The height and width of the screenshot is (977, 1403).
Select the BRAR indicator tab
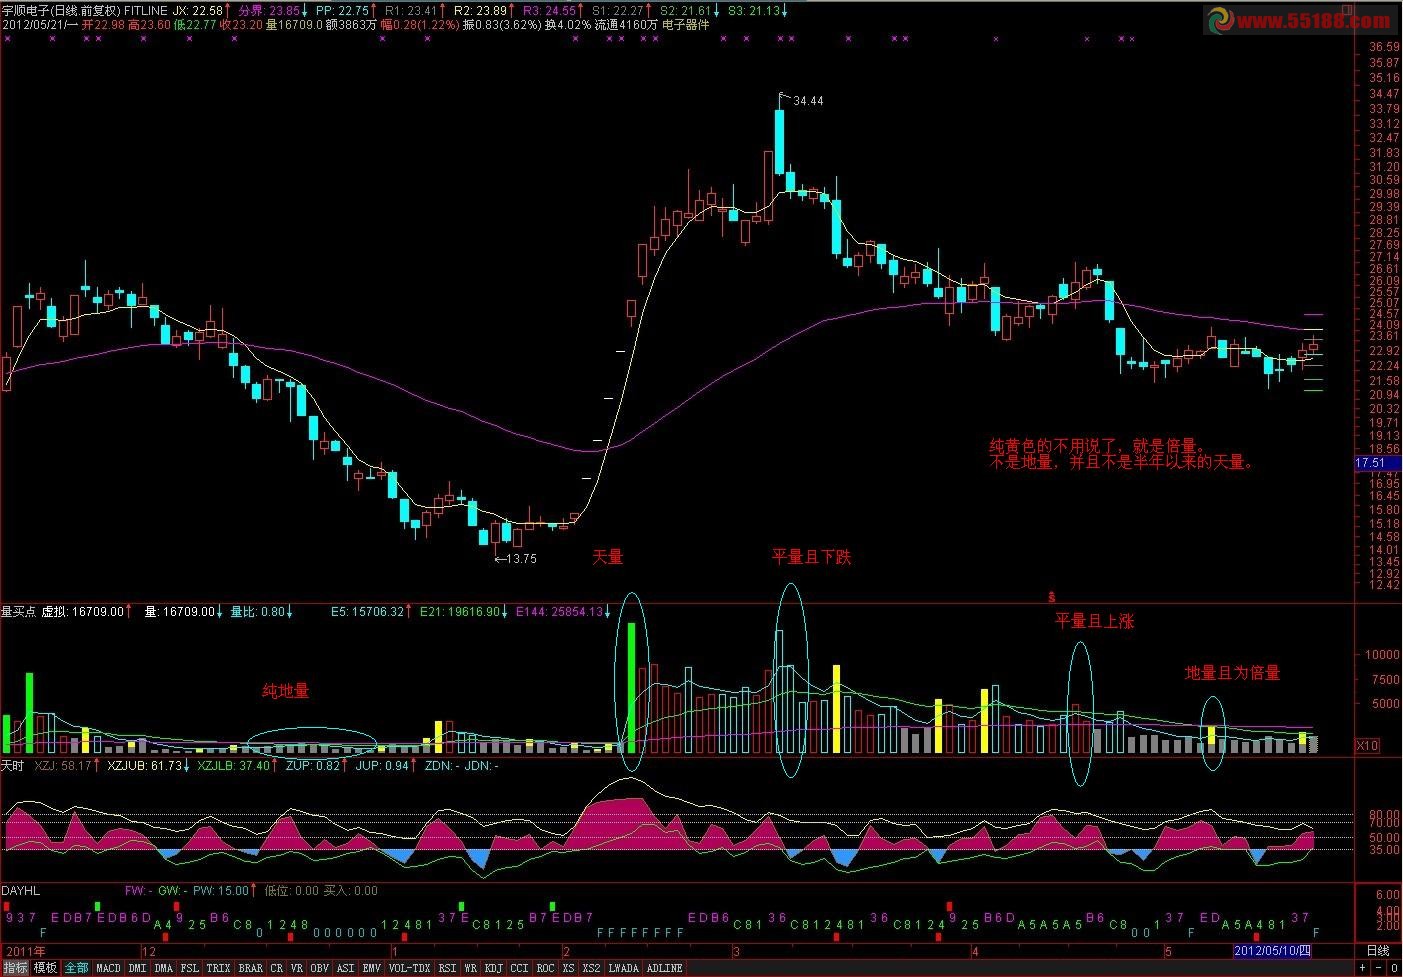[x=251, y=968]
